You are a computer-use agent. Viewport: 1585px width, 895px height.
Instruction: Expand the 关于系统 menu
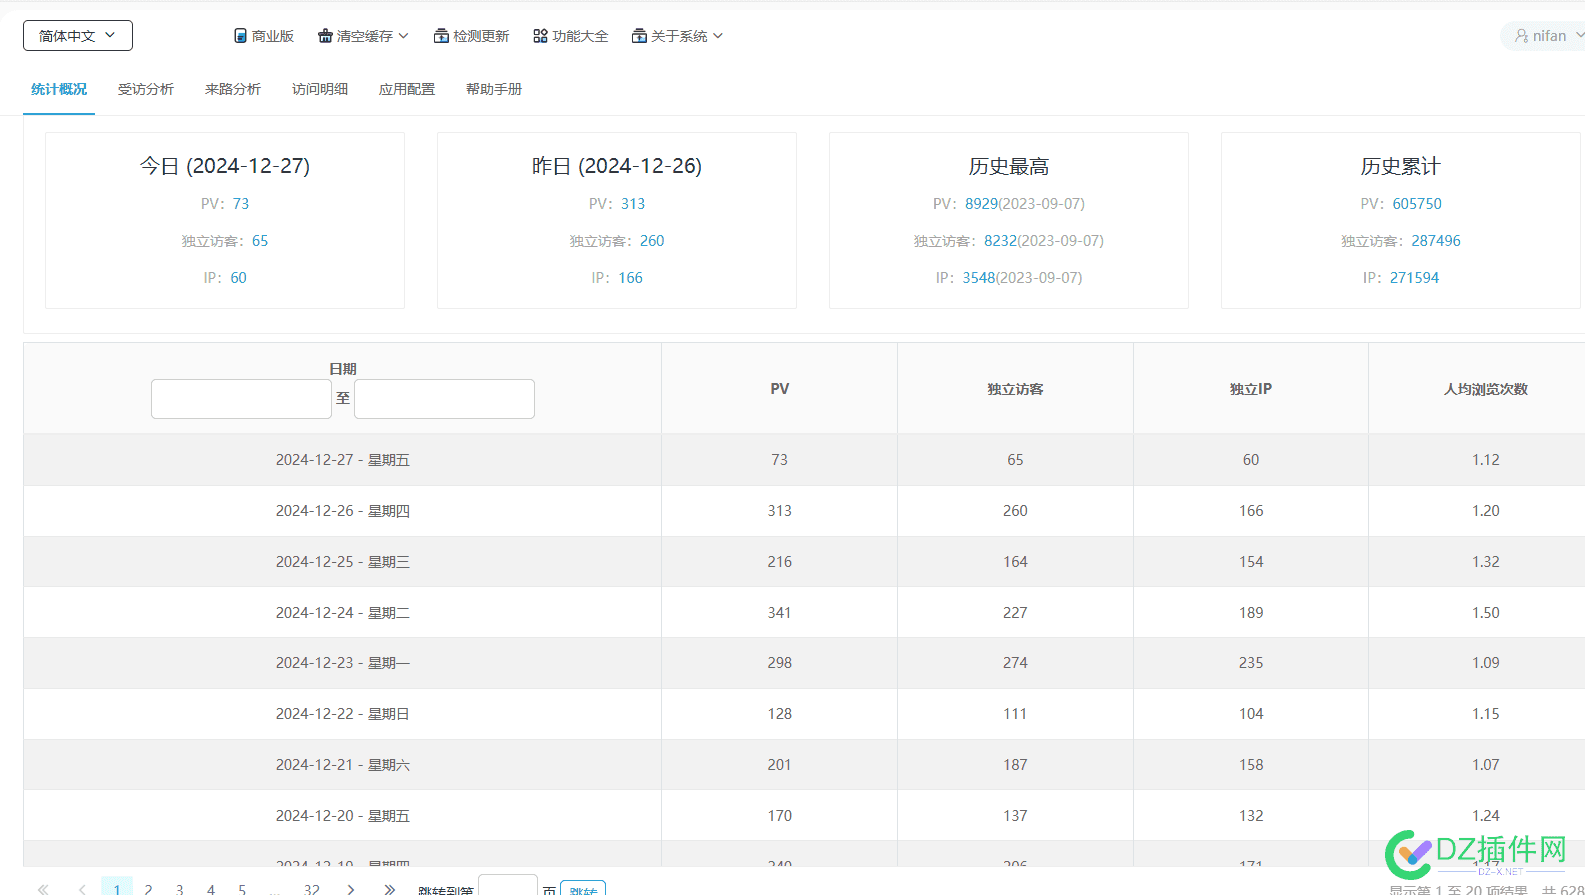pos(677,36)
